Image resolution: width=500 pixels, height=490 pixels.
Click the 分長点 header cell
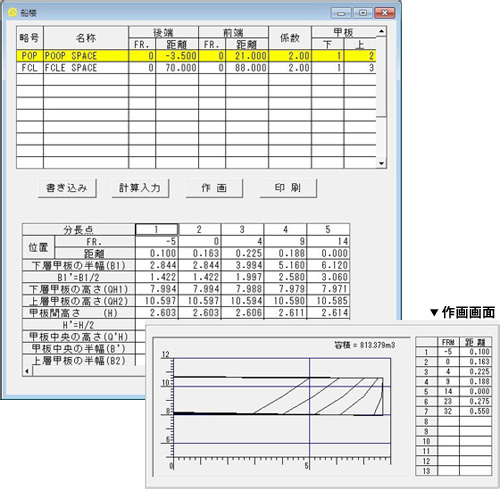[79, 230]
